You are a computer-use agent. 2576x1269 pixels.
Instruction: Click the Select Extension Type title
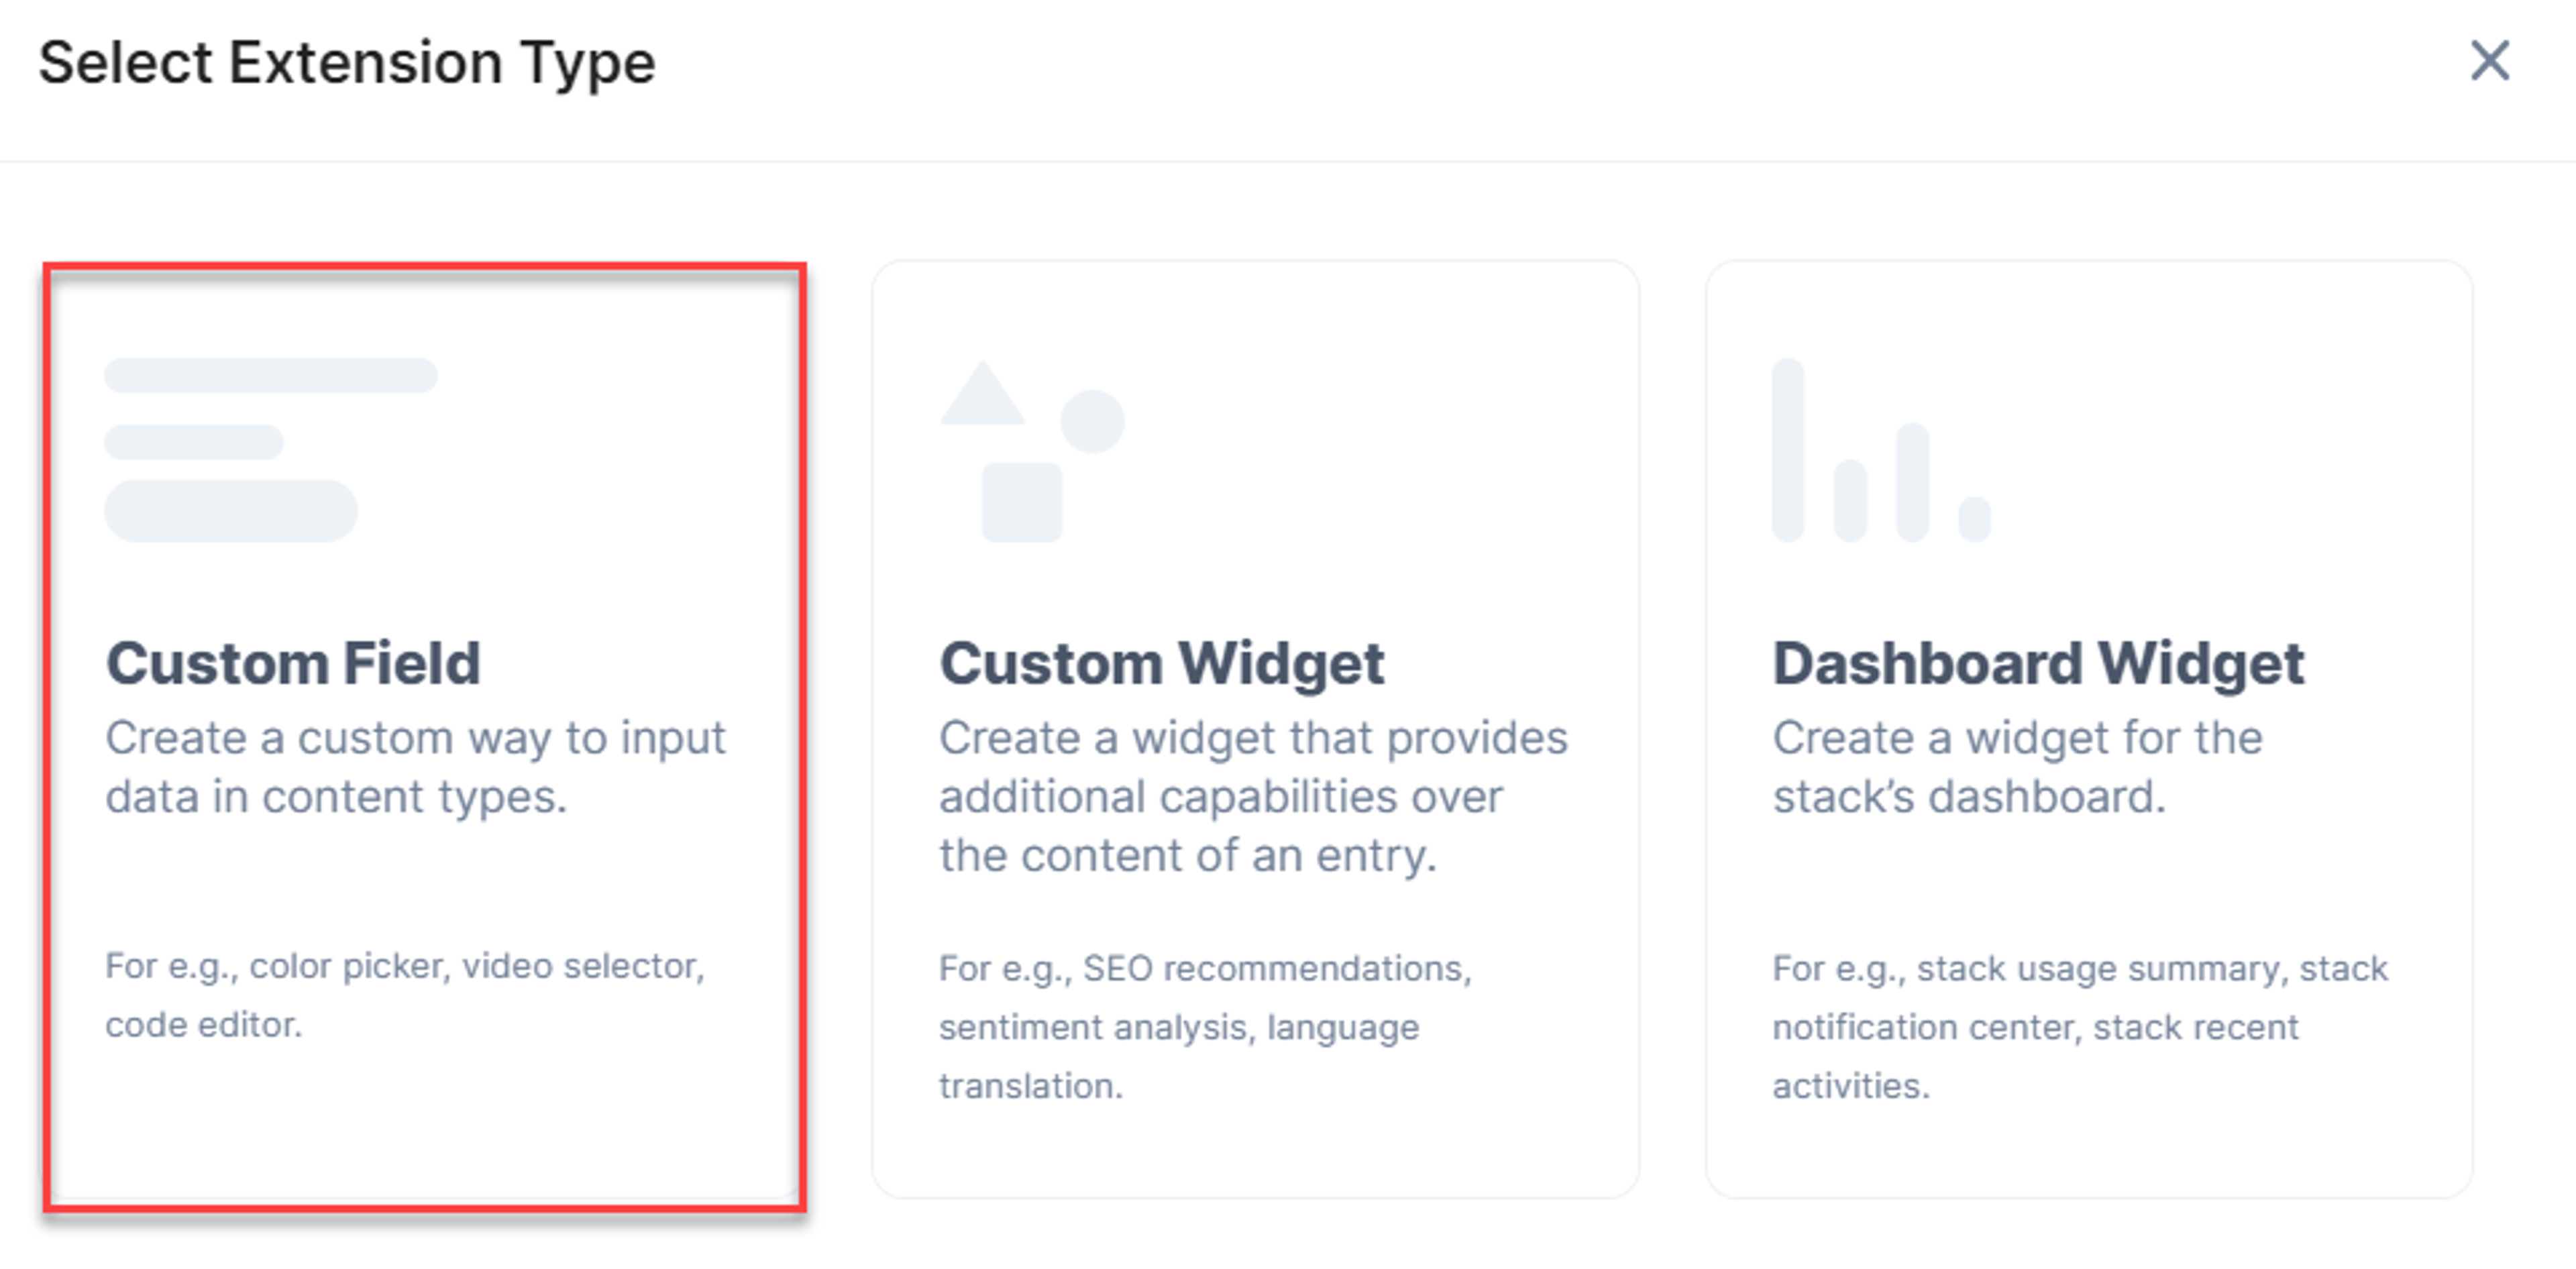click(347, 62)
